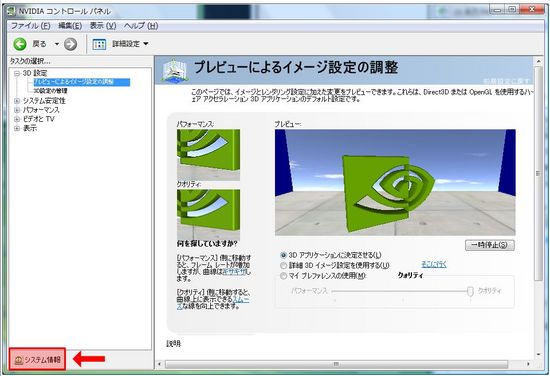Click the gray forward arrow icon
Image resolution: width=550 pixels, height=376 pixels.
pyautogui.click(x=71, y=44)
